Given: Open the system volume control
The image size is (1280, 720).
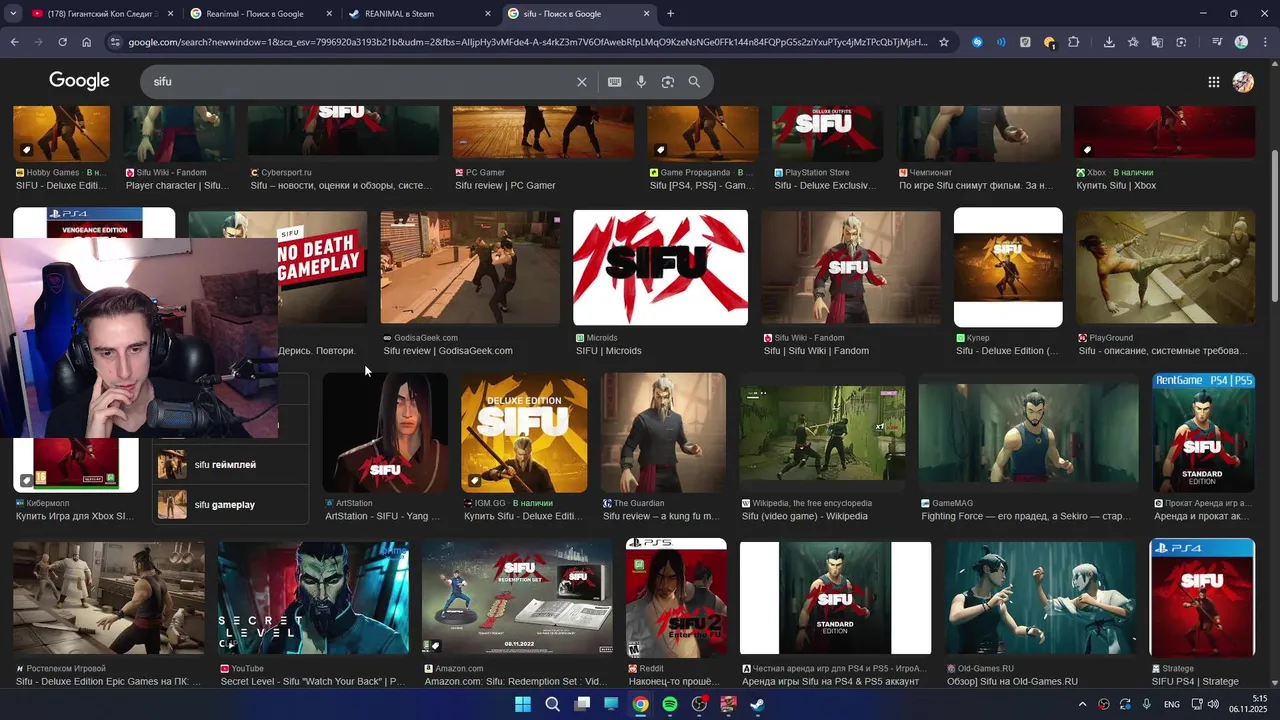Looking at the screenshot, I should tap(1214, 704).
